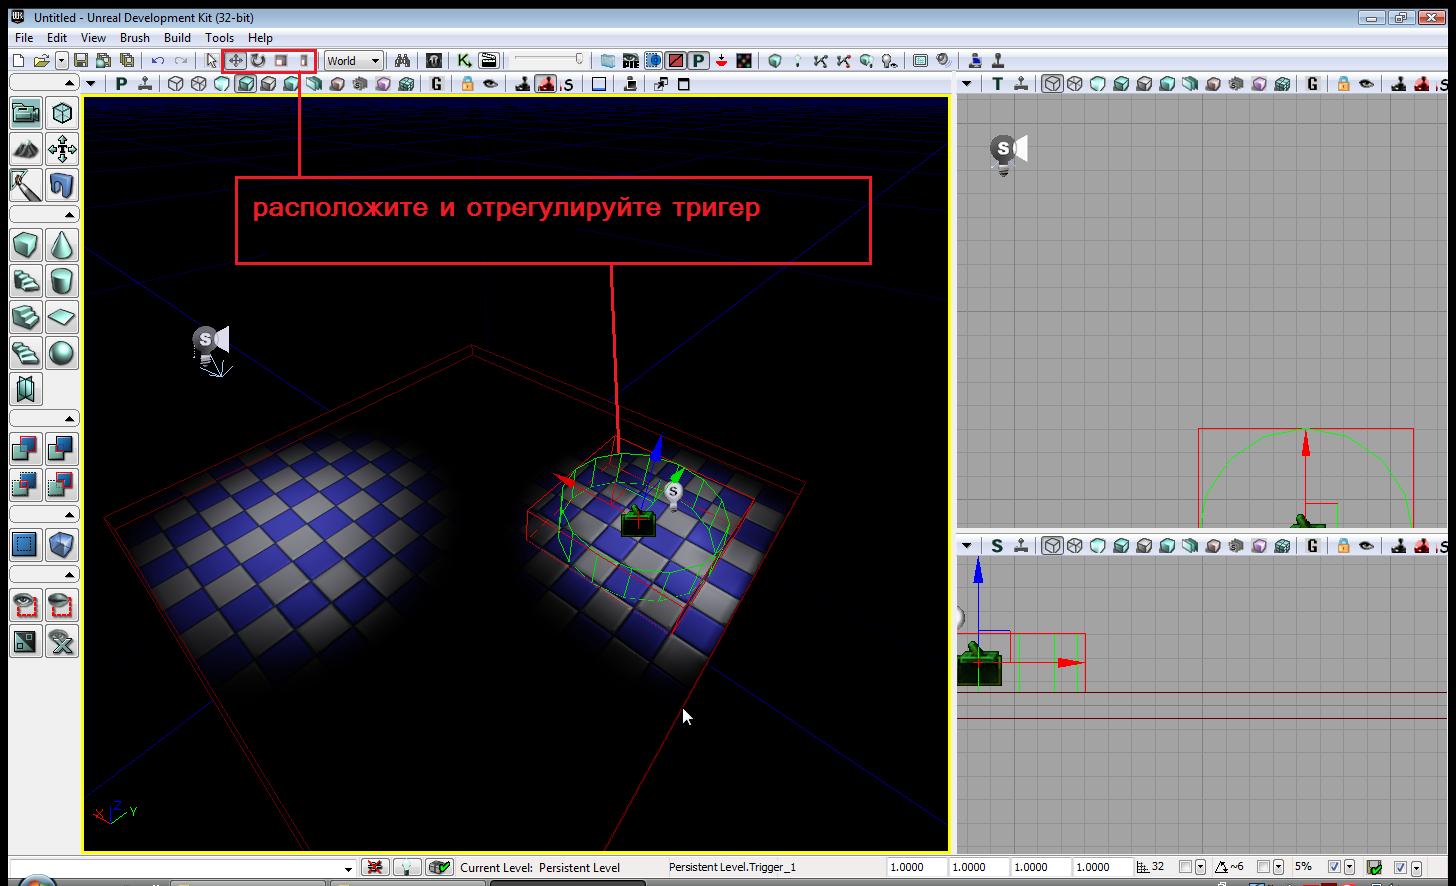The height and width of the screenshot is (886, 1456).
Task: Open the World coordinate system dropdown
Action: tap(353, 61)
